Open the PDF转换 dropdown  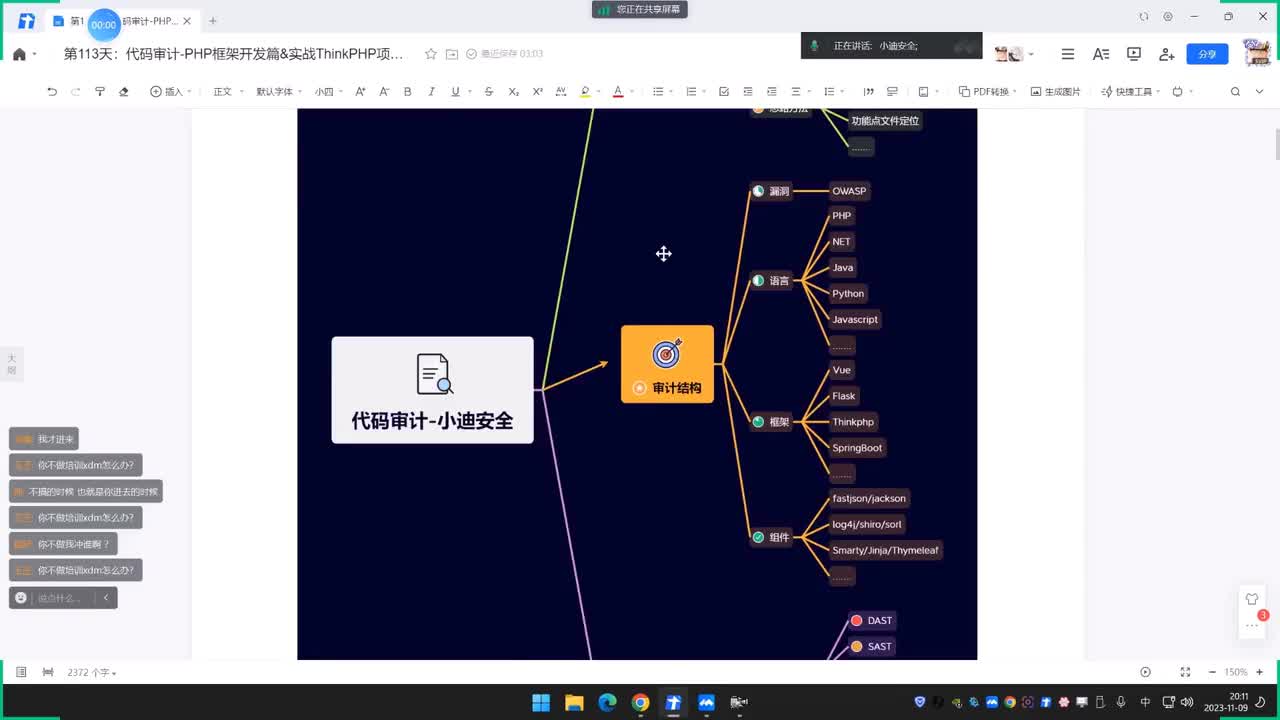(x=987, y=91)
